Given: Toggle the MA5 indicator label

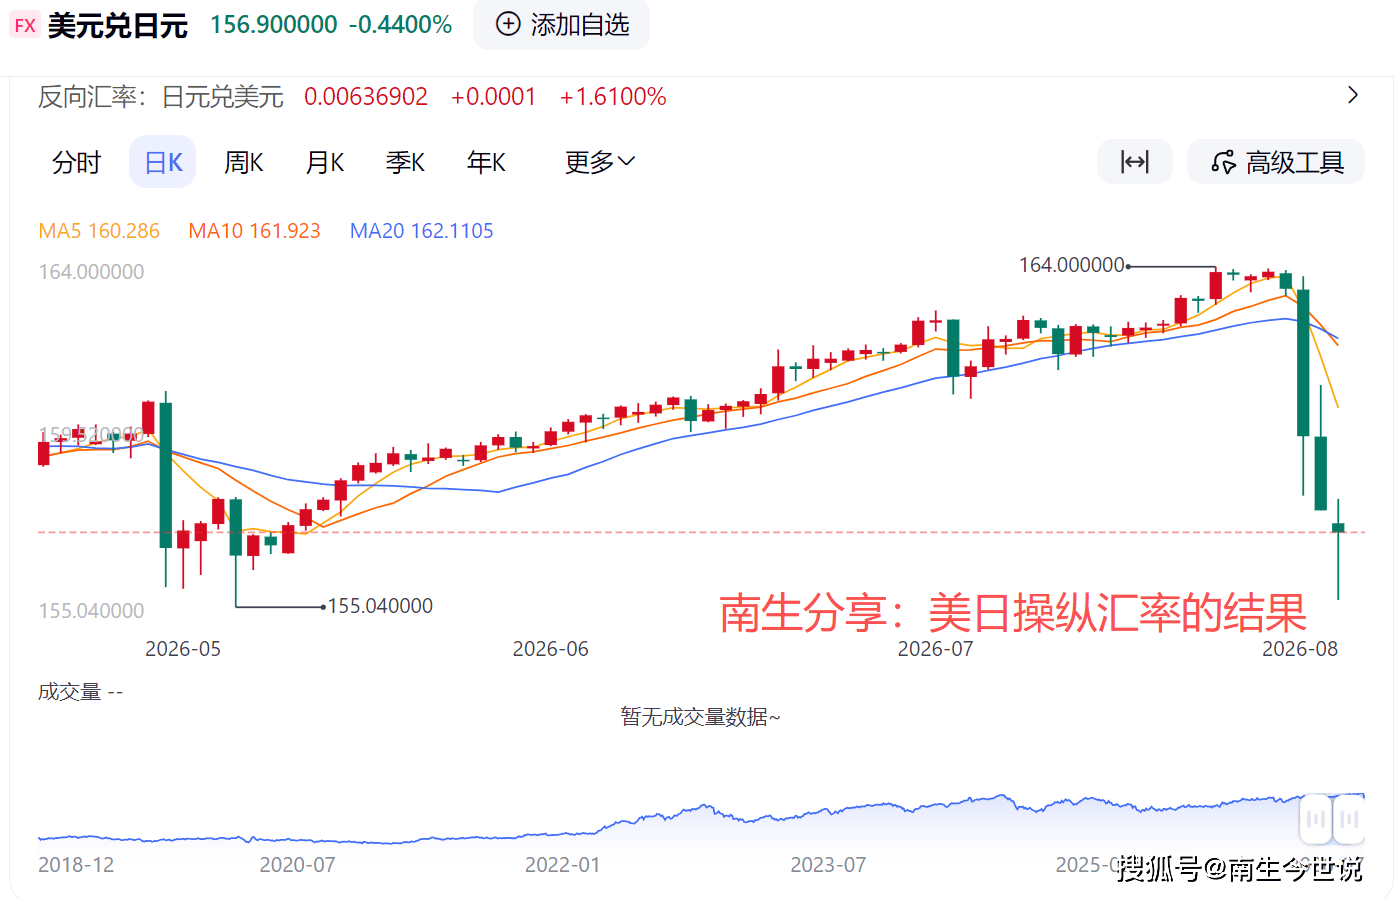Looking at the screenshot, I should coord(99,231).
